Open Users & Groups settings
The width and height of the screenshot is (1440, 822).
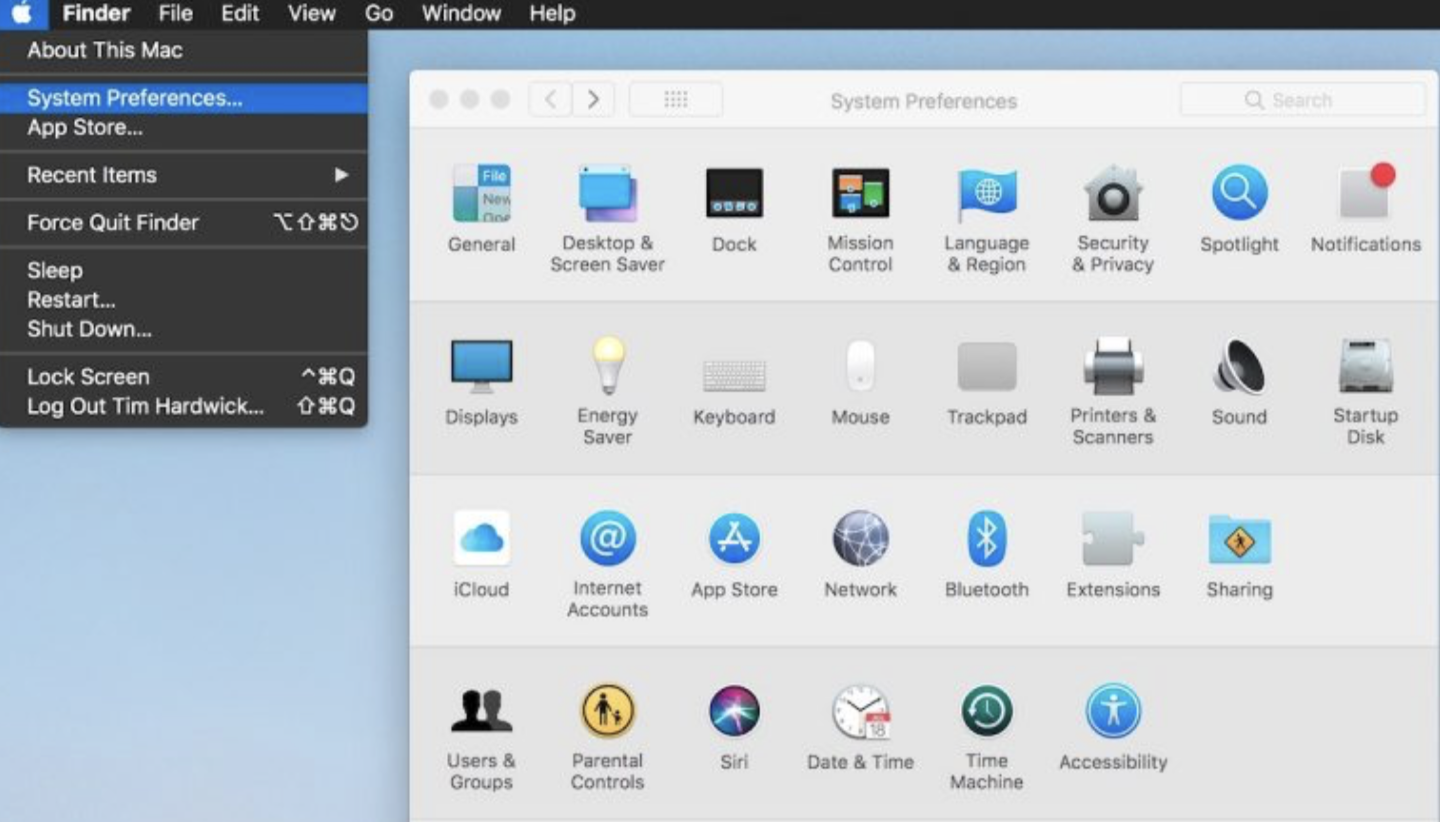[x=481, y=710]
